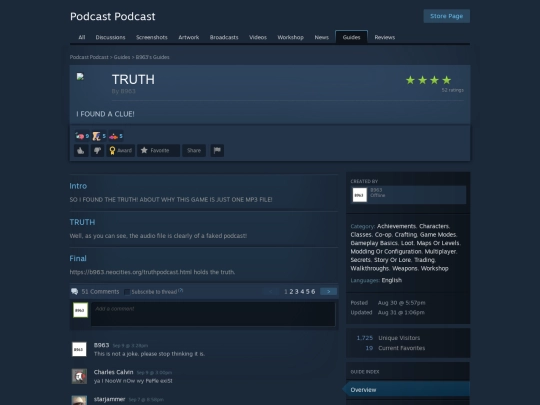Open B963 creator profile in Created By panel
Screen dimensions: 540x405
pos(376,190)
